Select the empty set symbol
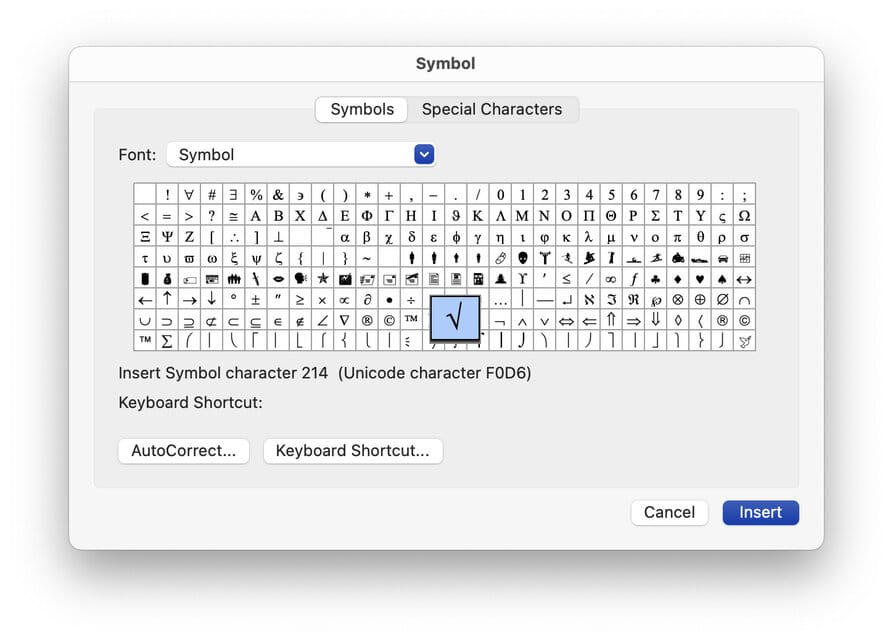893x641 pixels. [x=722, y=300]
